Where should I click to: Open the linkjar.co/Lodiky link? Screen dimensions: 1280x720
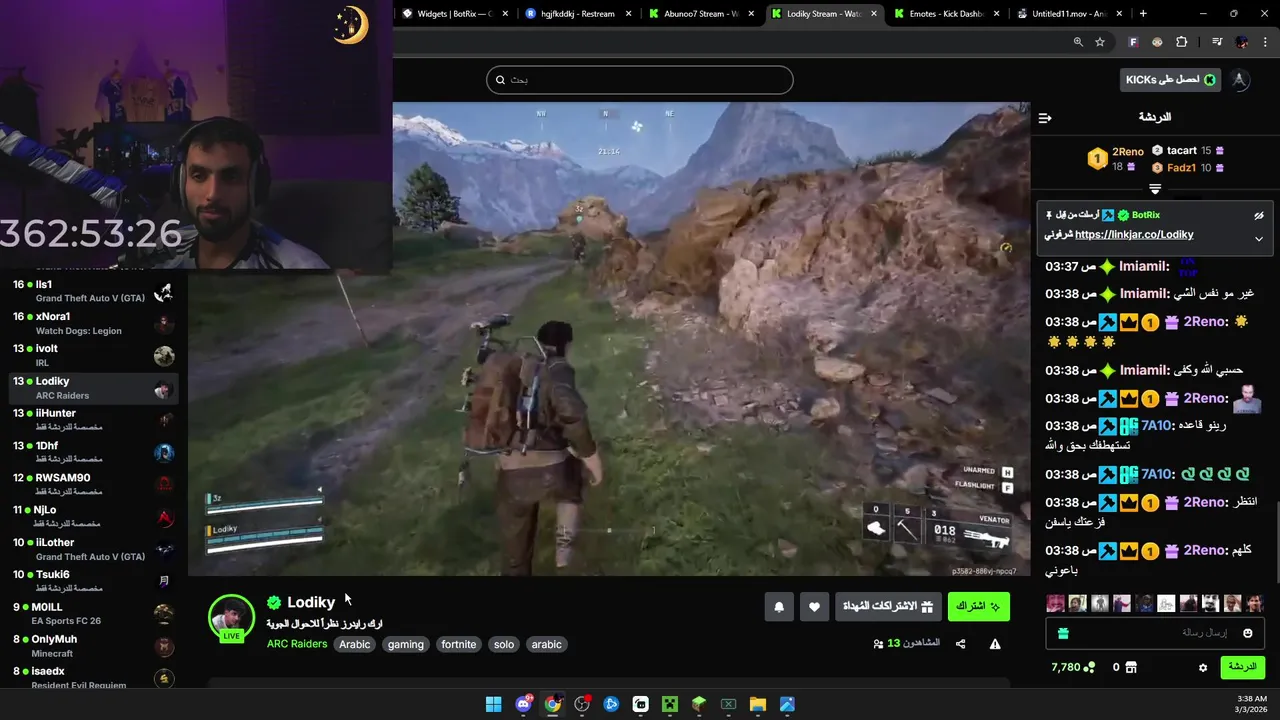coord(1134,235)
